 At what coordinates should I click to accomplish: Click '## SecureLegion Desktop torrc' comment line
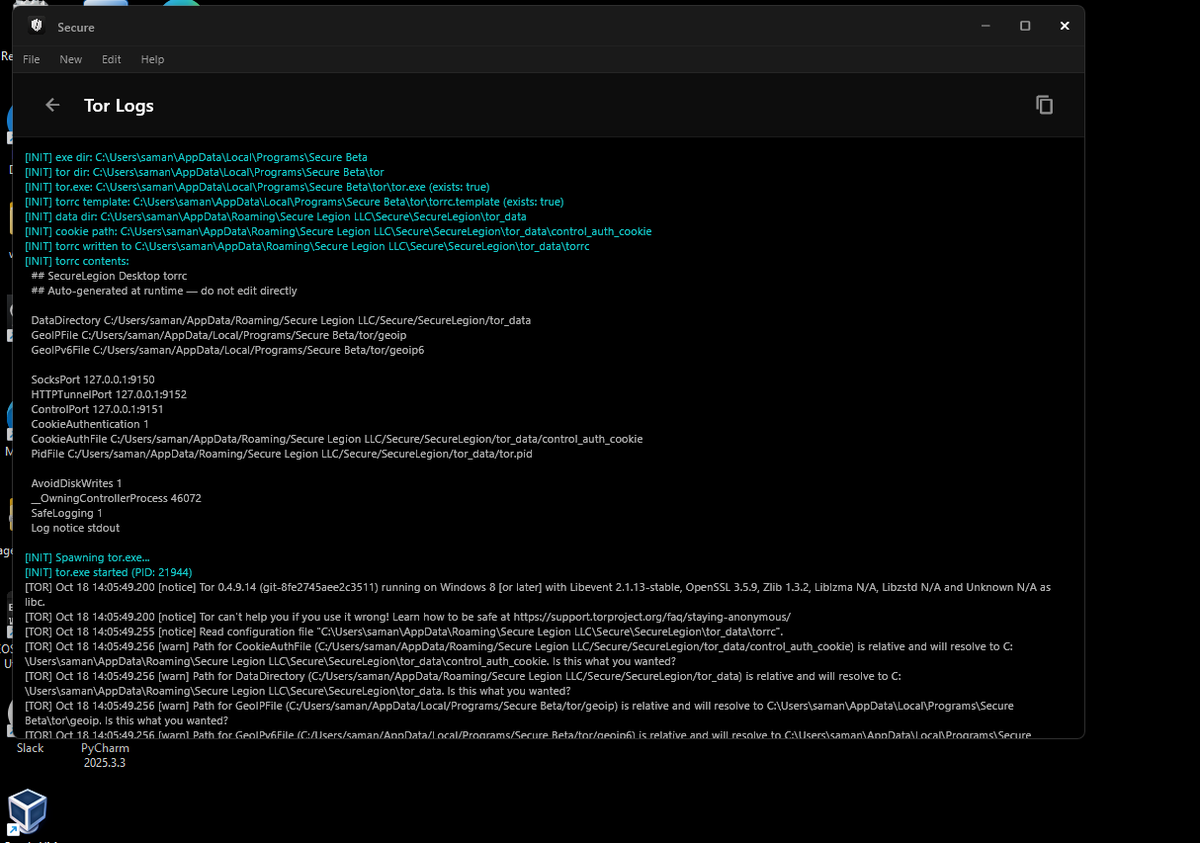point(109,276)
